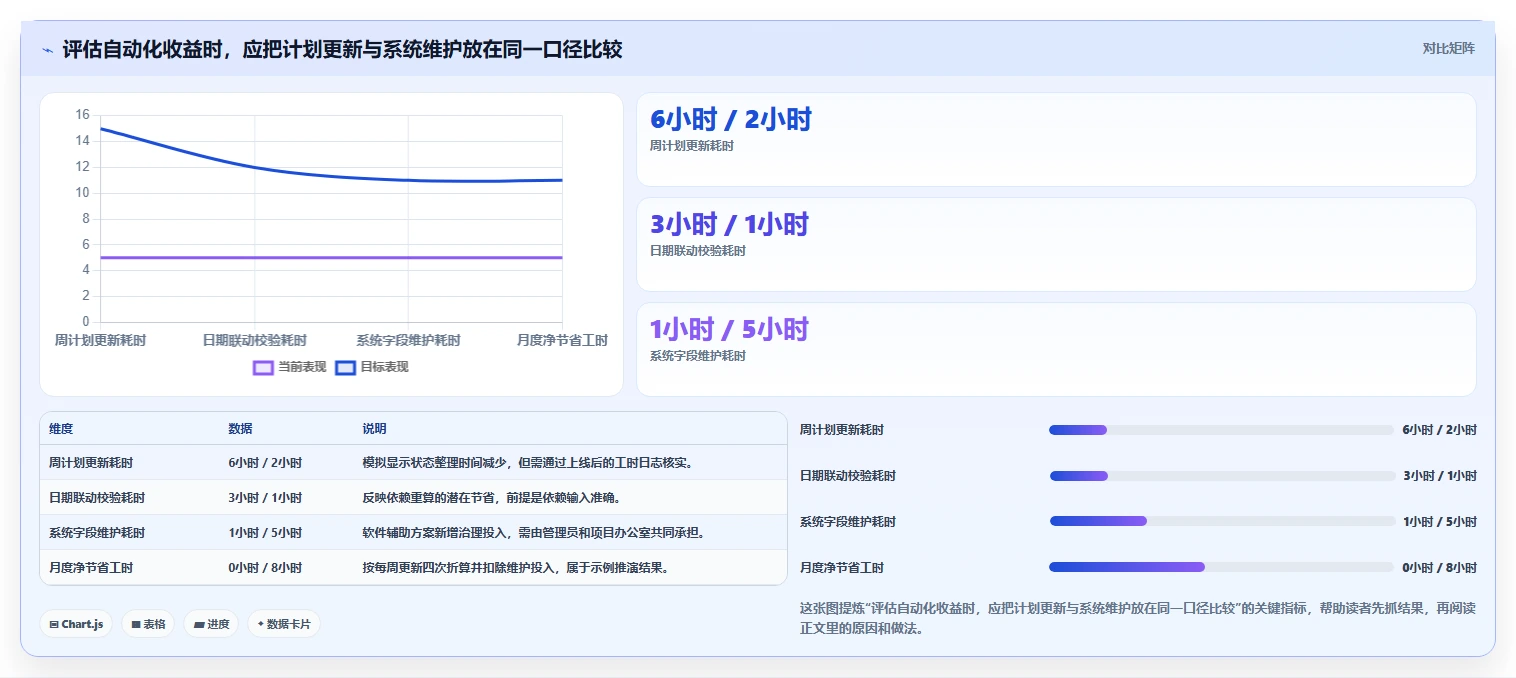Image resolution: width=1516 pixels, height=678 pixels.
Task: Toggle the 目标表现 legend item
Action: pos(372,367)
